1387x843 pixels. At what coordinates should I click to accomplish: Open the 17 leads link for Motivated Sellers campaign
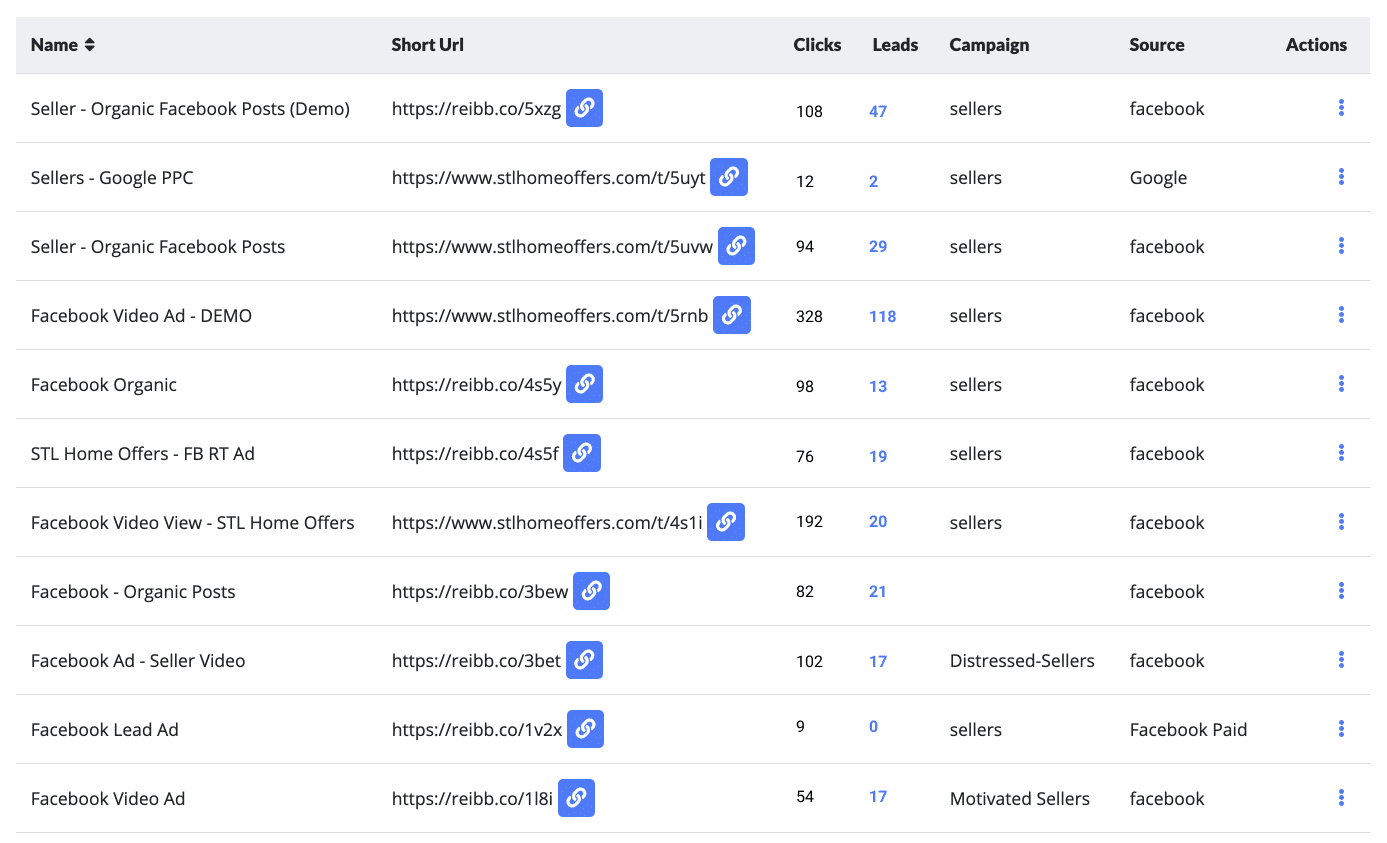878,796
